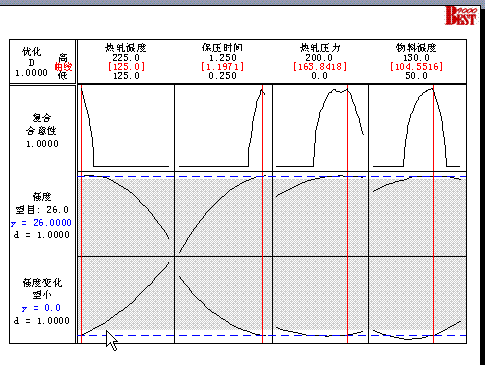The width and height of the screenshot is (485, 365).
Task: Click the red 曲线 label in the header
Action: pos(63,67)
